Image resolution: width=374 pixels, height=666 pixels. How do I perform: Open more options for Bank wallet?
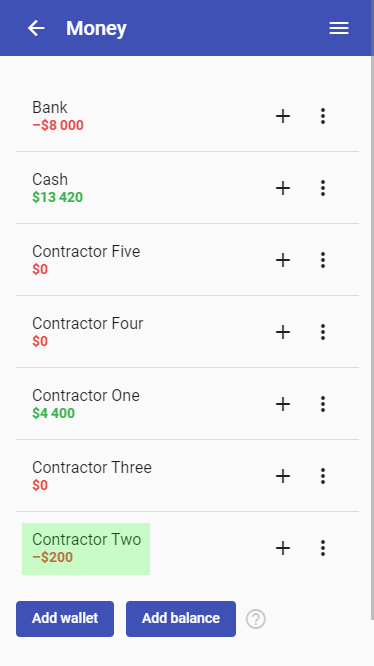pyautogui.click(x=323, y=116)
